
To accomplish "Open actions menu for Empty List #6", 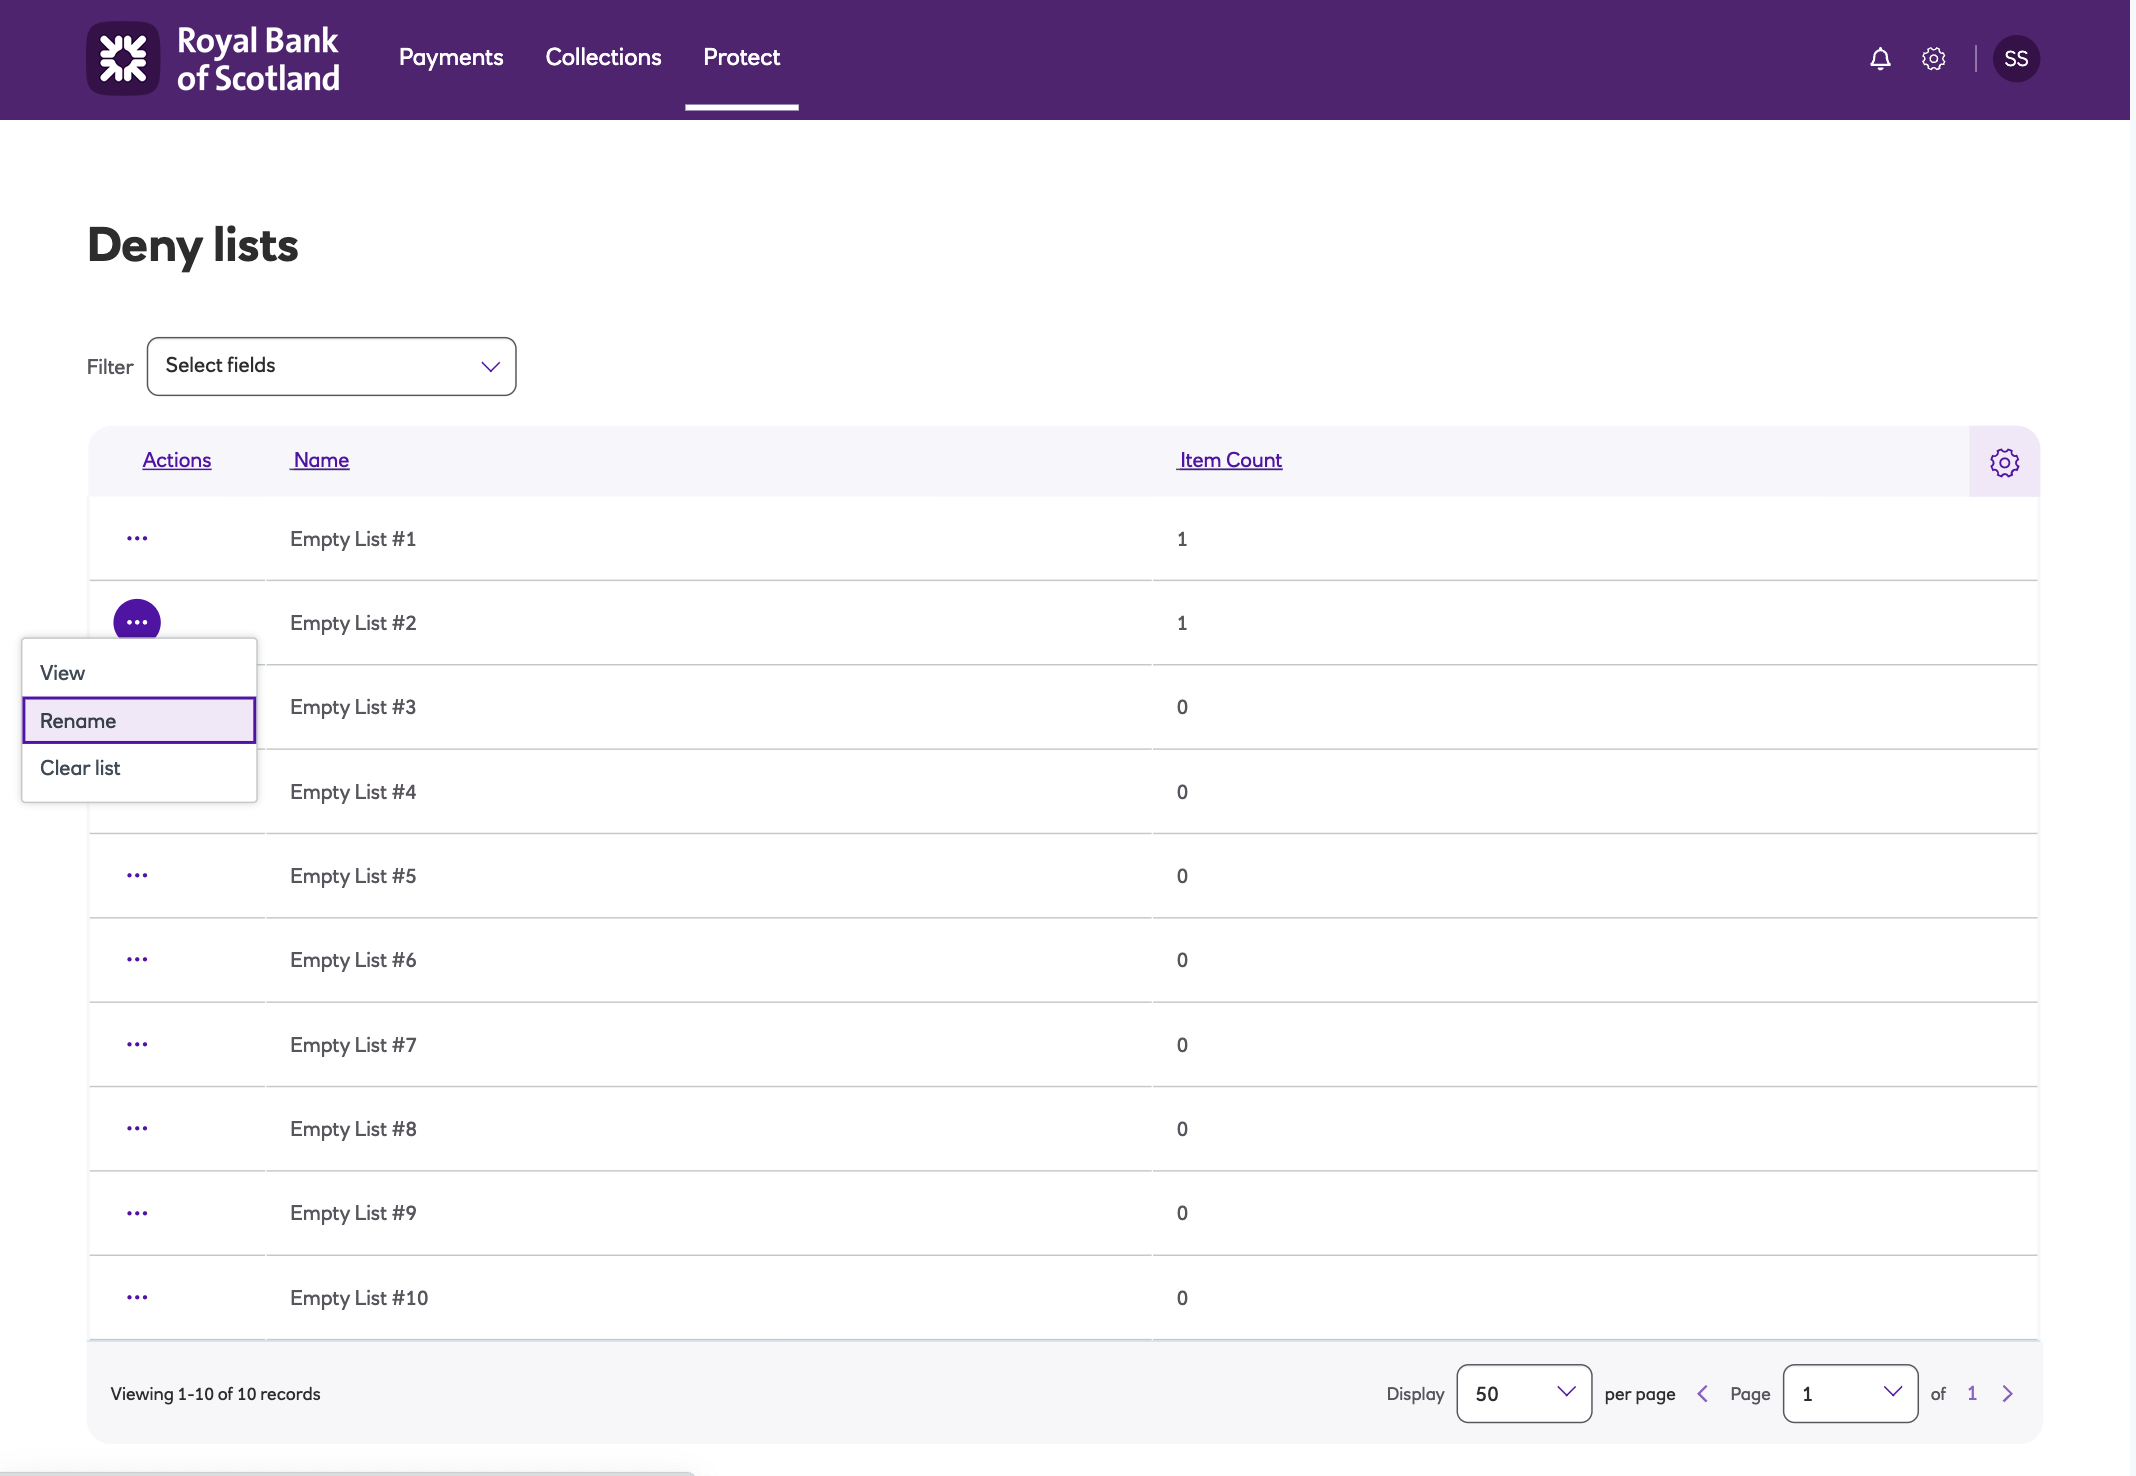I will (x=137, y=959).
